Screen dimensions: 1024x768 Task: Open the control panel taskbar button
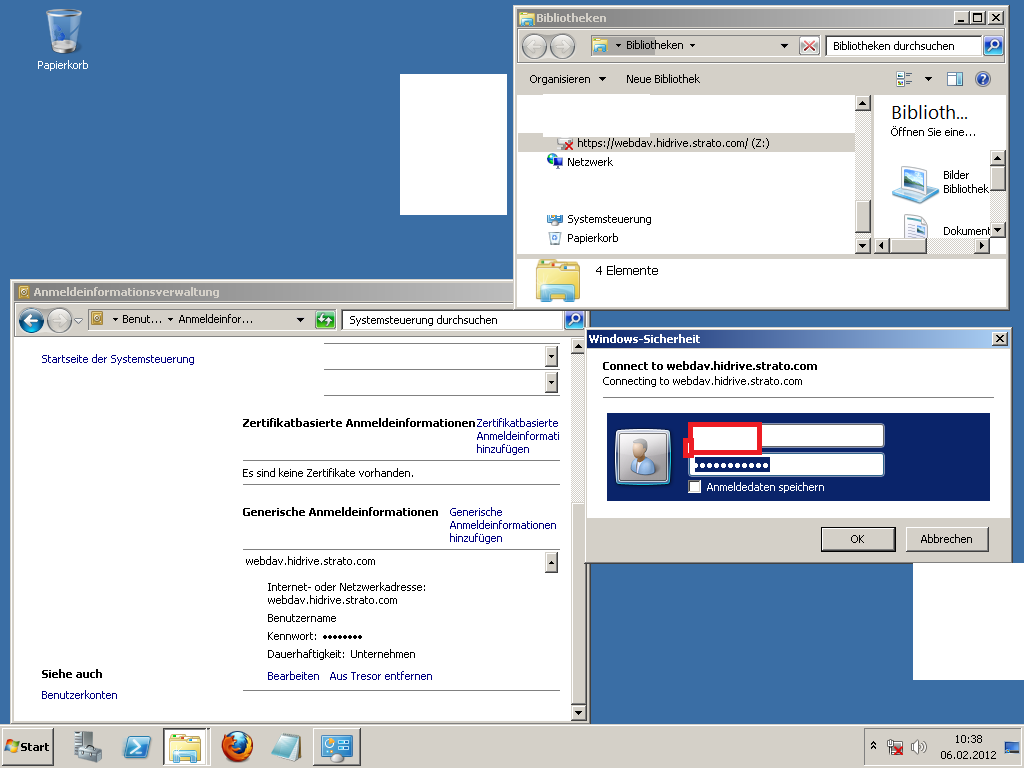(337, 747)
